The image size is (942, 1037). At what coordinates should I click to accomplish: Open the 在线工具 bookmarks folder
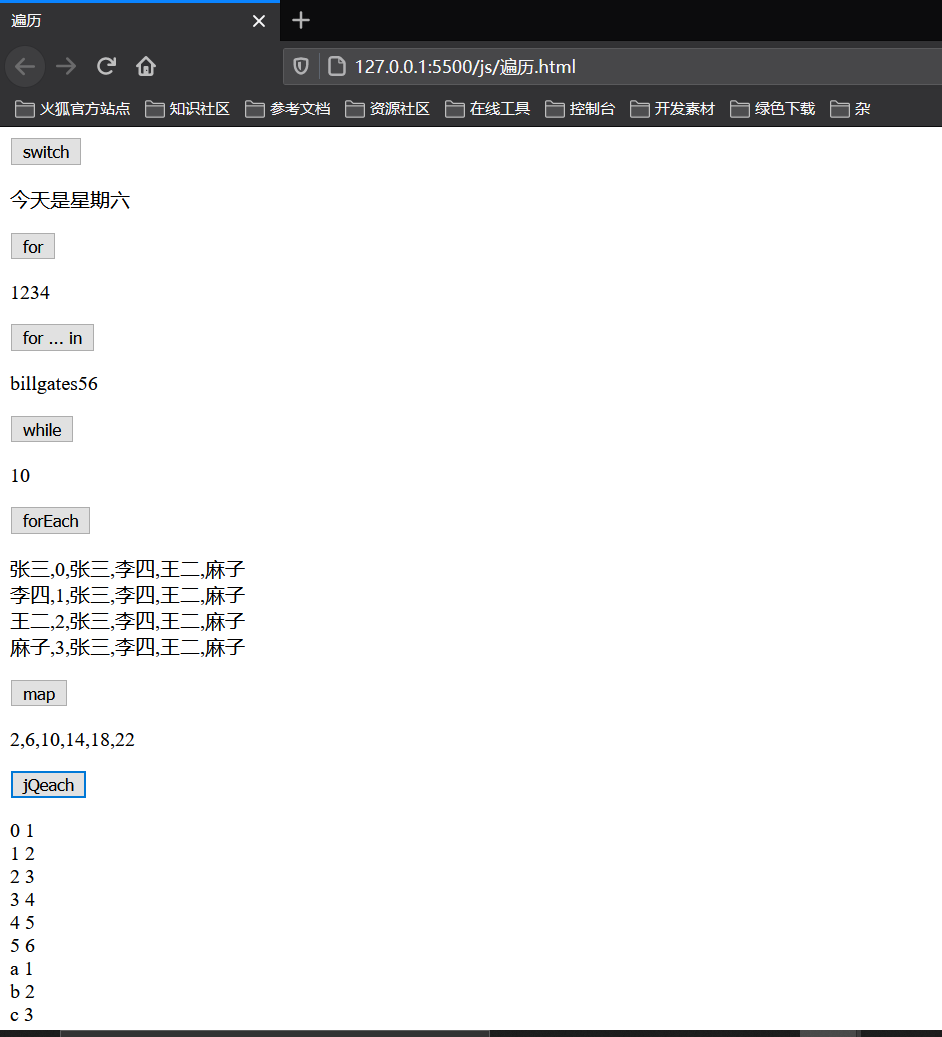(486, 108)
